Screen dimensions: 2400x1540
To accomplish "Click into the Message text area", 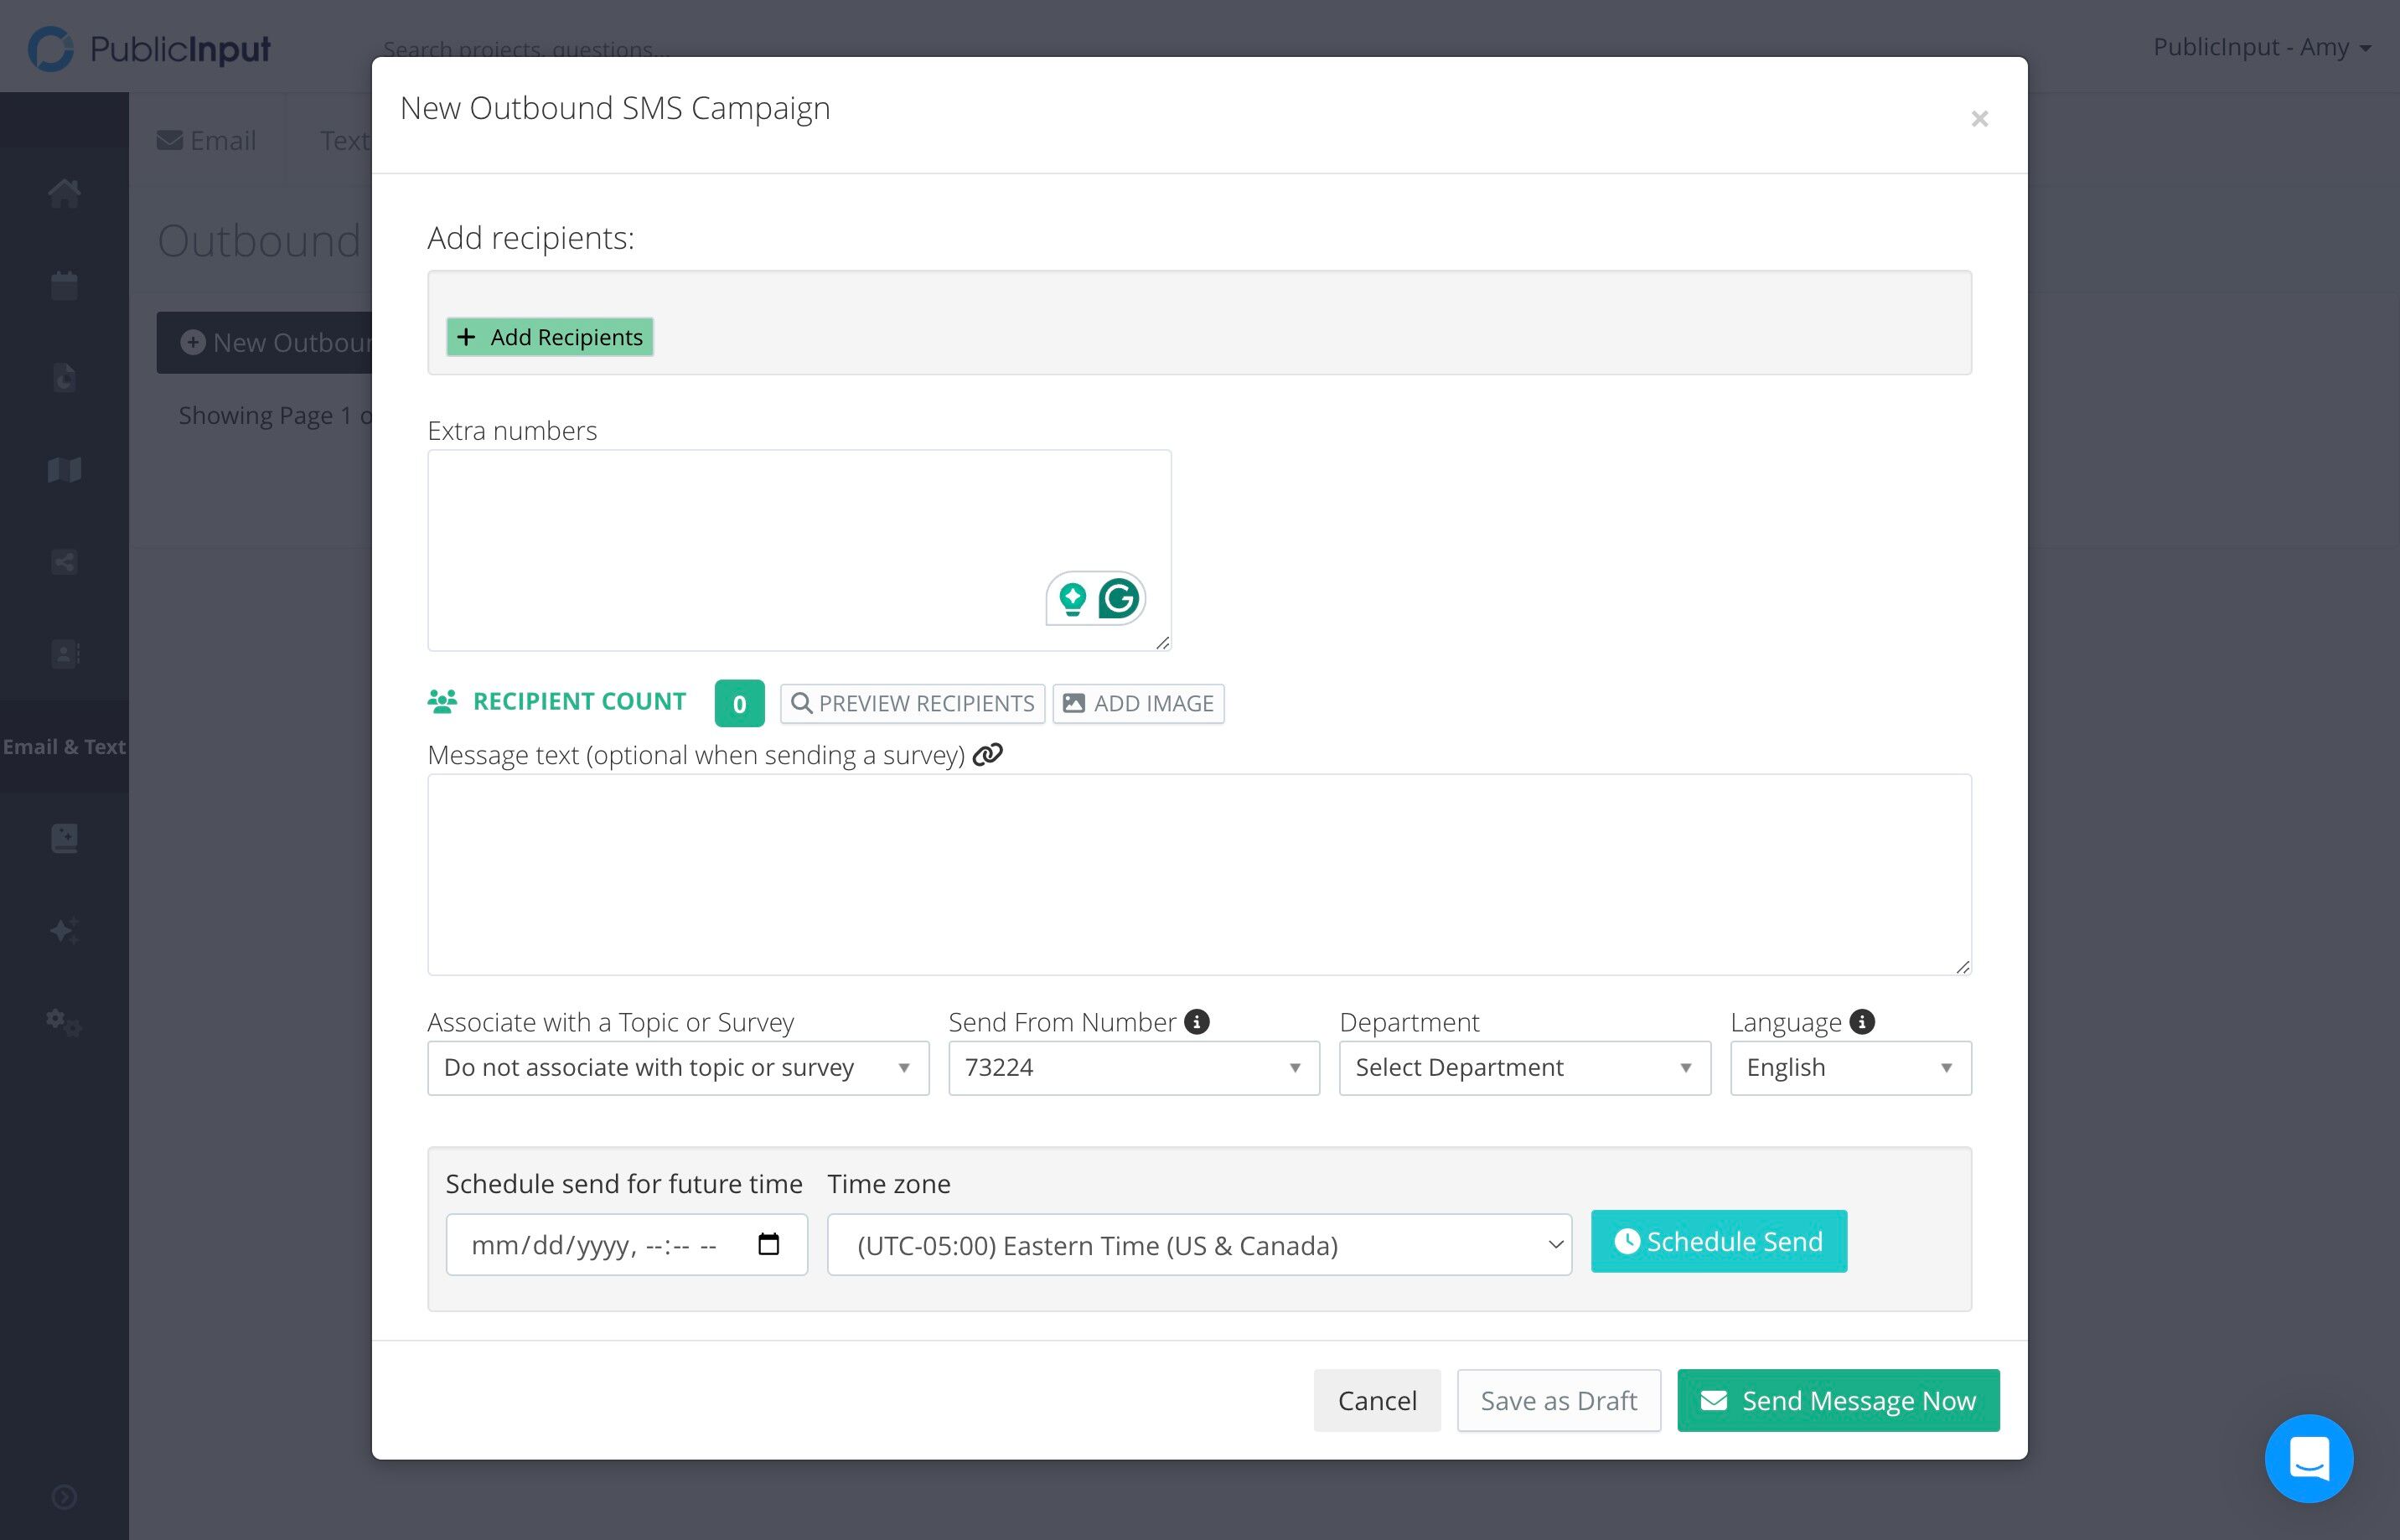I will pyautogui.click(x=1199, y=874).
